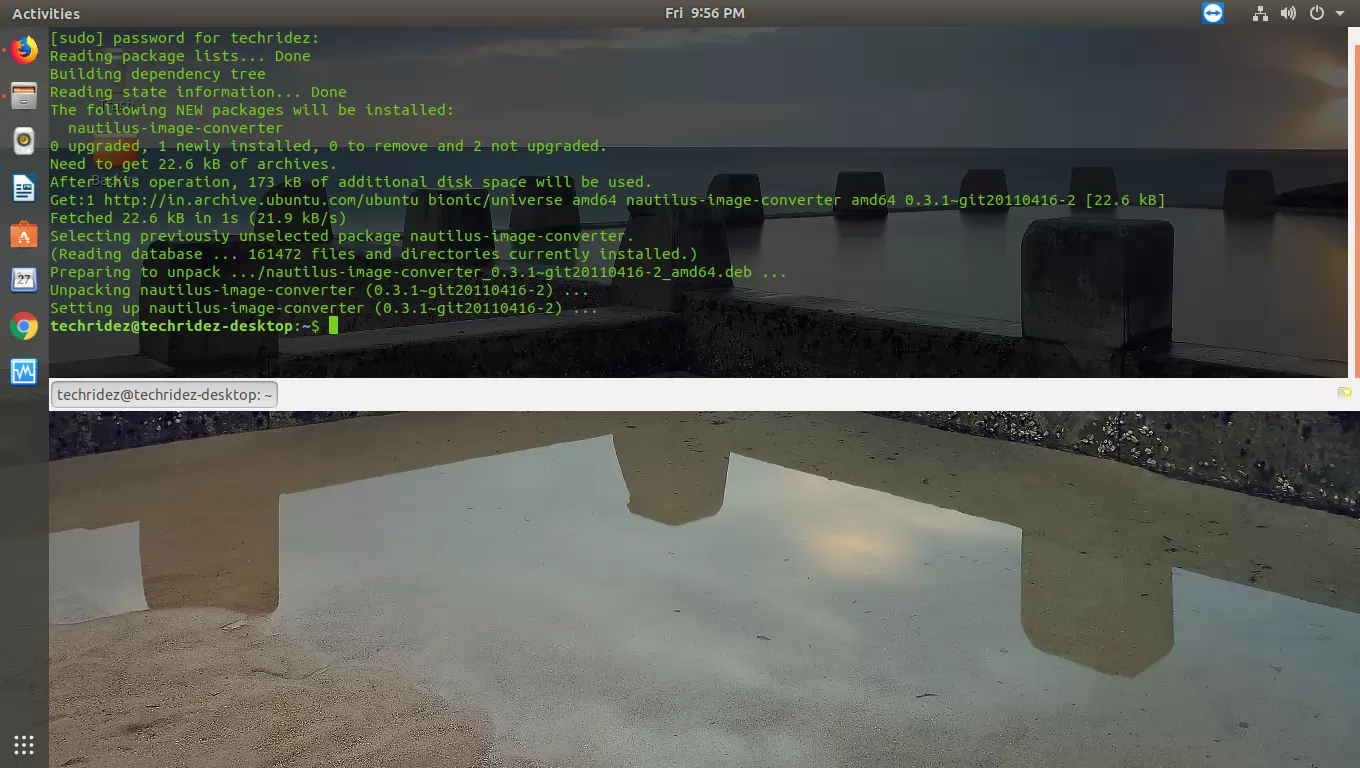Screen dimensions: 1360x768
Task: Click the 'Preparing to unpack' line
Action: pos(419,272)
